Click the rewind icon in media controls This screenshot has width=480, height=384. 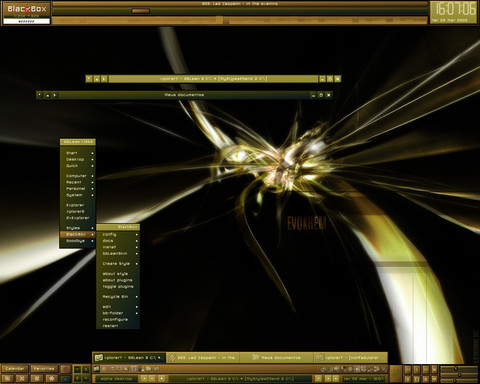408,370
